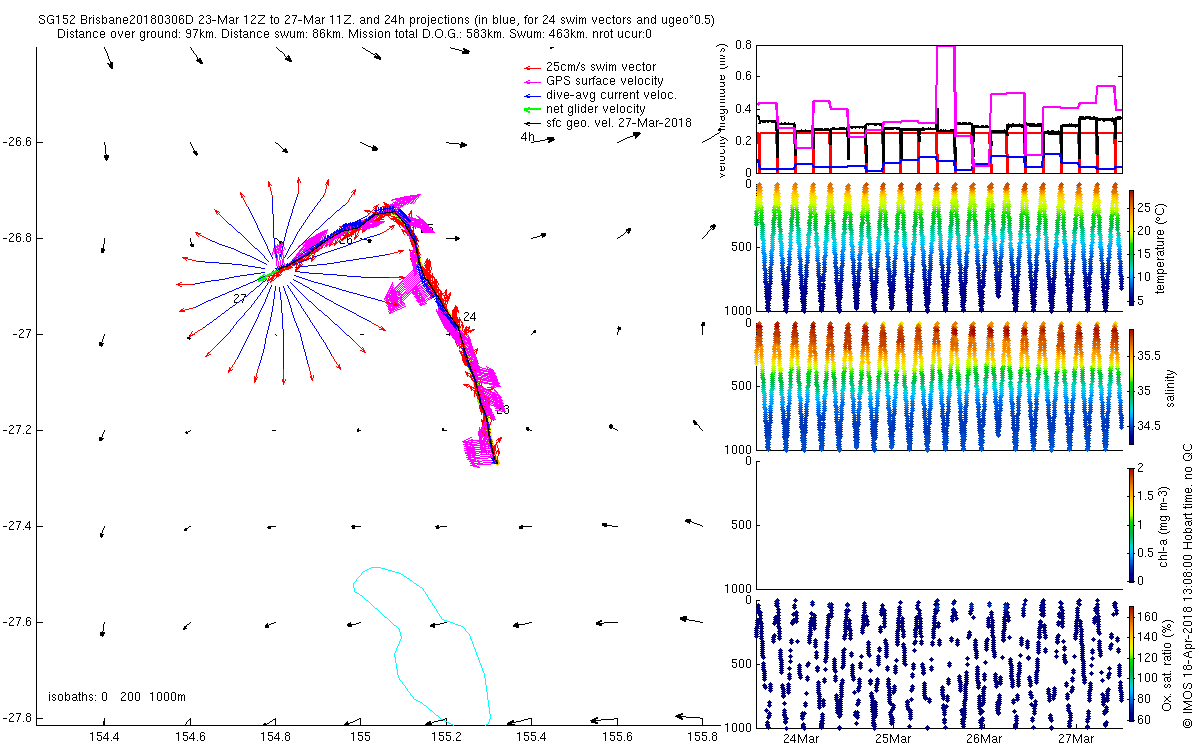Click the 0.8 tick on velocity plot

pos(741,46)
